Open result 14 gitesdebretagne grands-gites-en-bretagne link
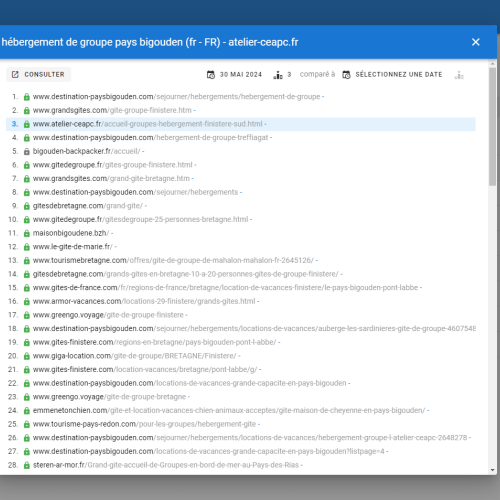Image resolution: width=500 pixels, height=500 pixels. 185,274
